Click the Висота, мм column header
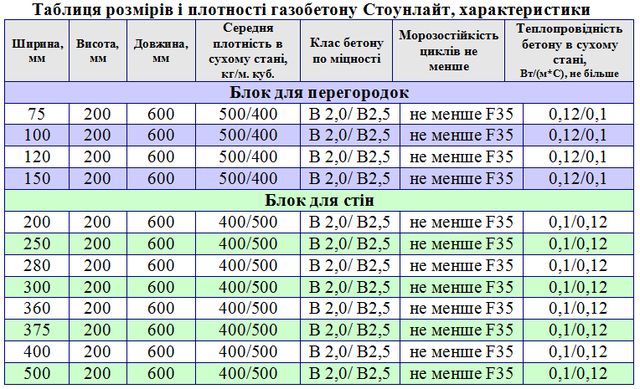The image size is (640, 389). (x=98, y=50)
